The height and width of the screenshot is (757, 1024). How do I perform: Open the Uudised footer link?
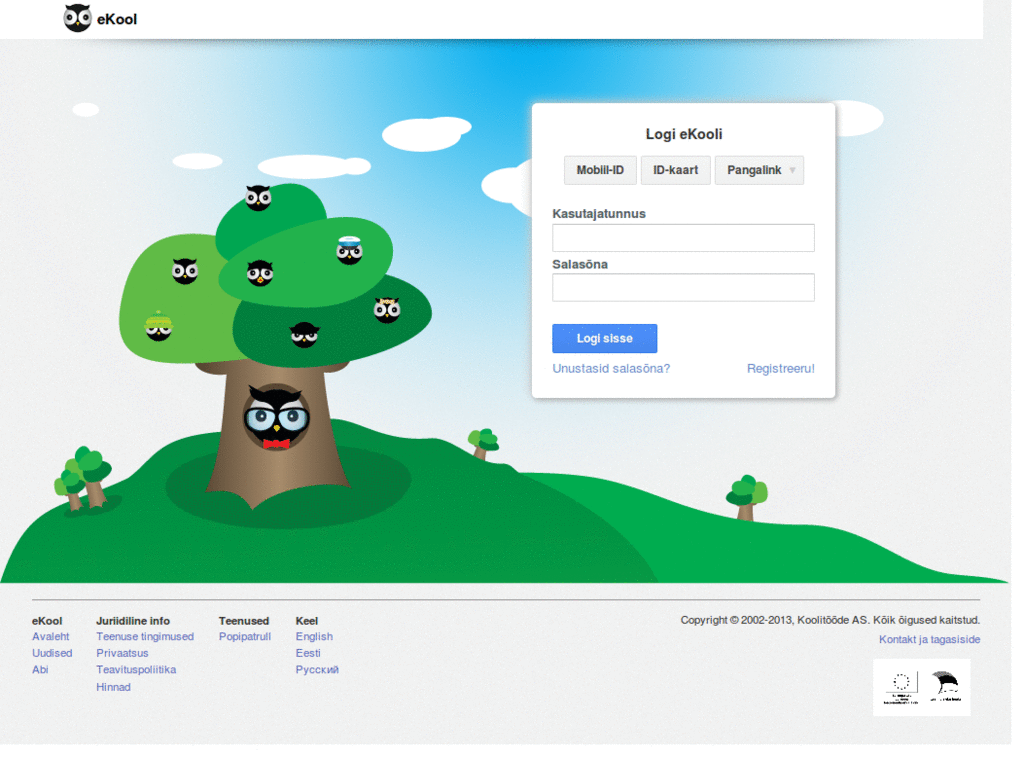[52, 653]
